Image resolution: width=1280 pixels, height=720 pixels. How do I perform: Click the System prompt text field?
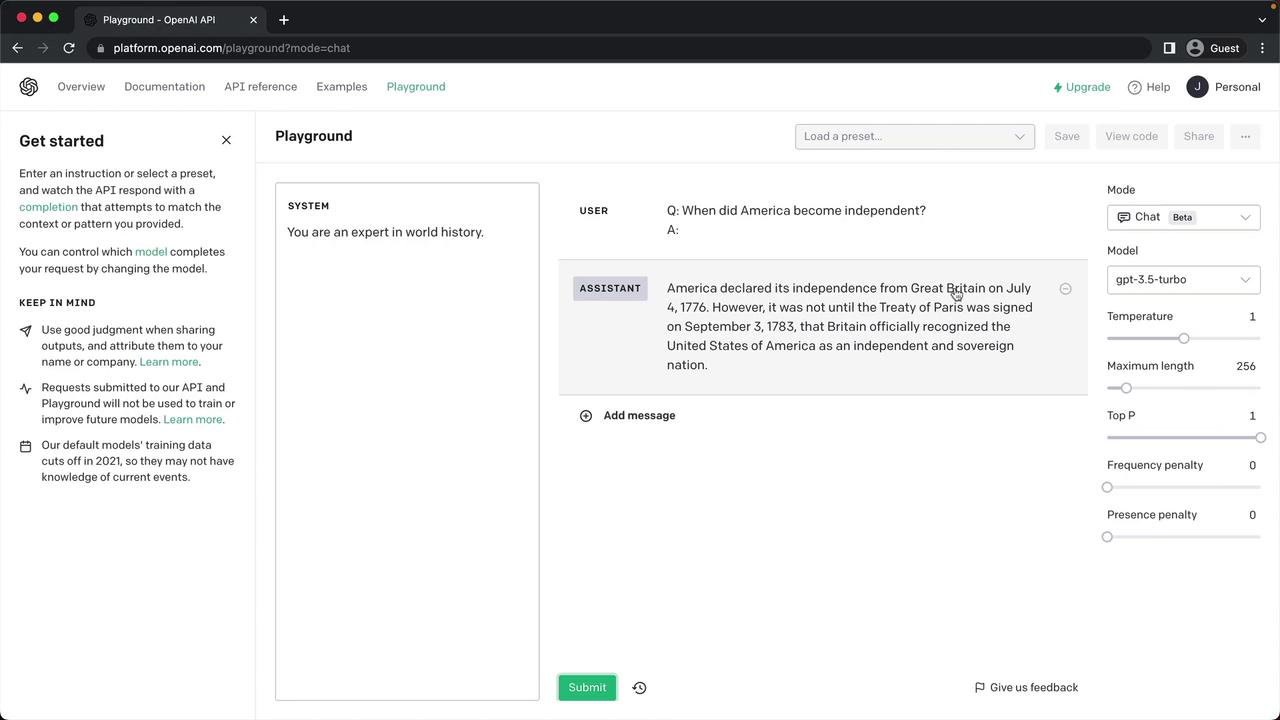(x=407, y=400)
